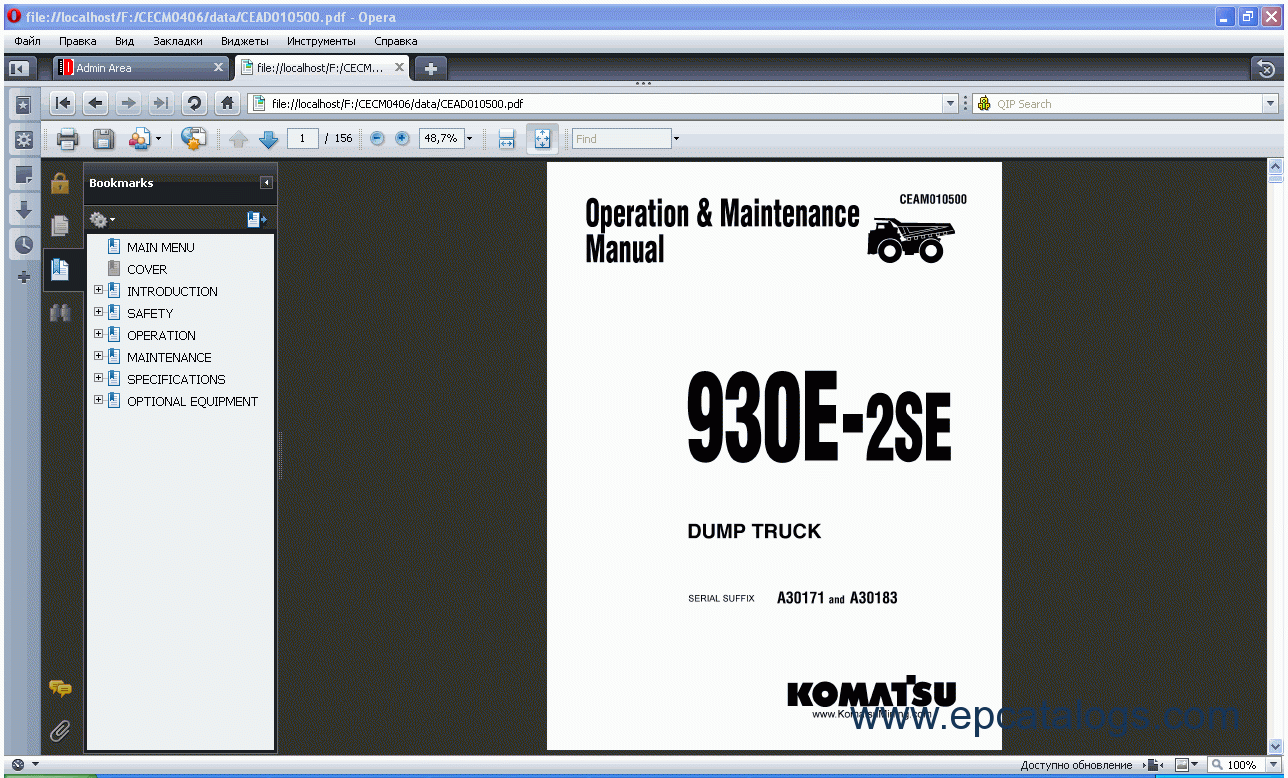This screenshot has width=1288, height=778.
Task: Toggle the Opera side panel button
Action: tap(19, 68)
